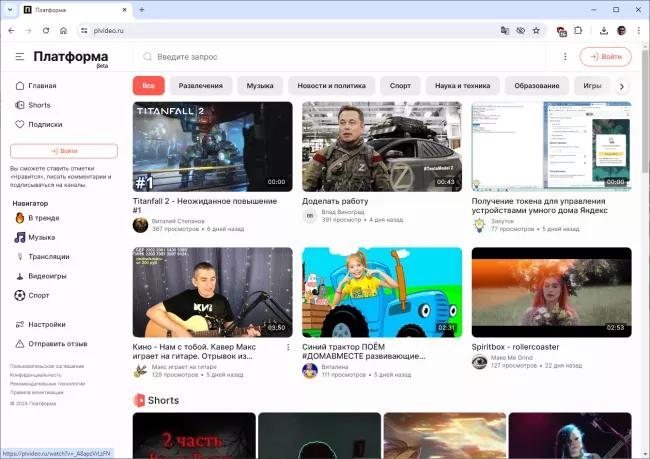Open Настройки in the sidebar
The width and height of the screenshot is (650, 459).
pos(46,325)
